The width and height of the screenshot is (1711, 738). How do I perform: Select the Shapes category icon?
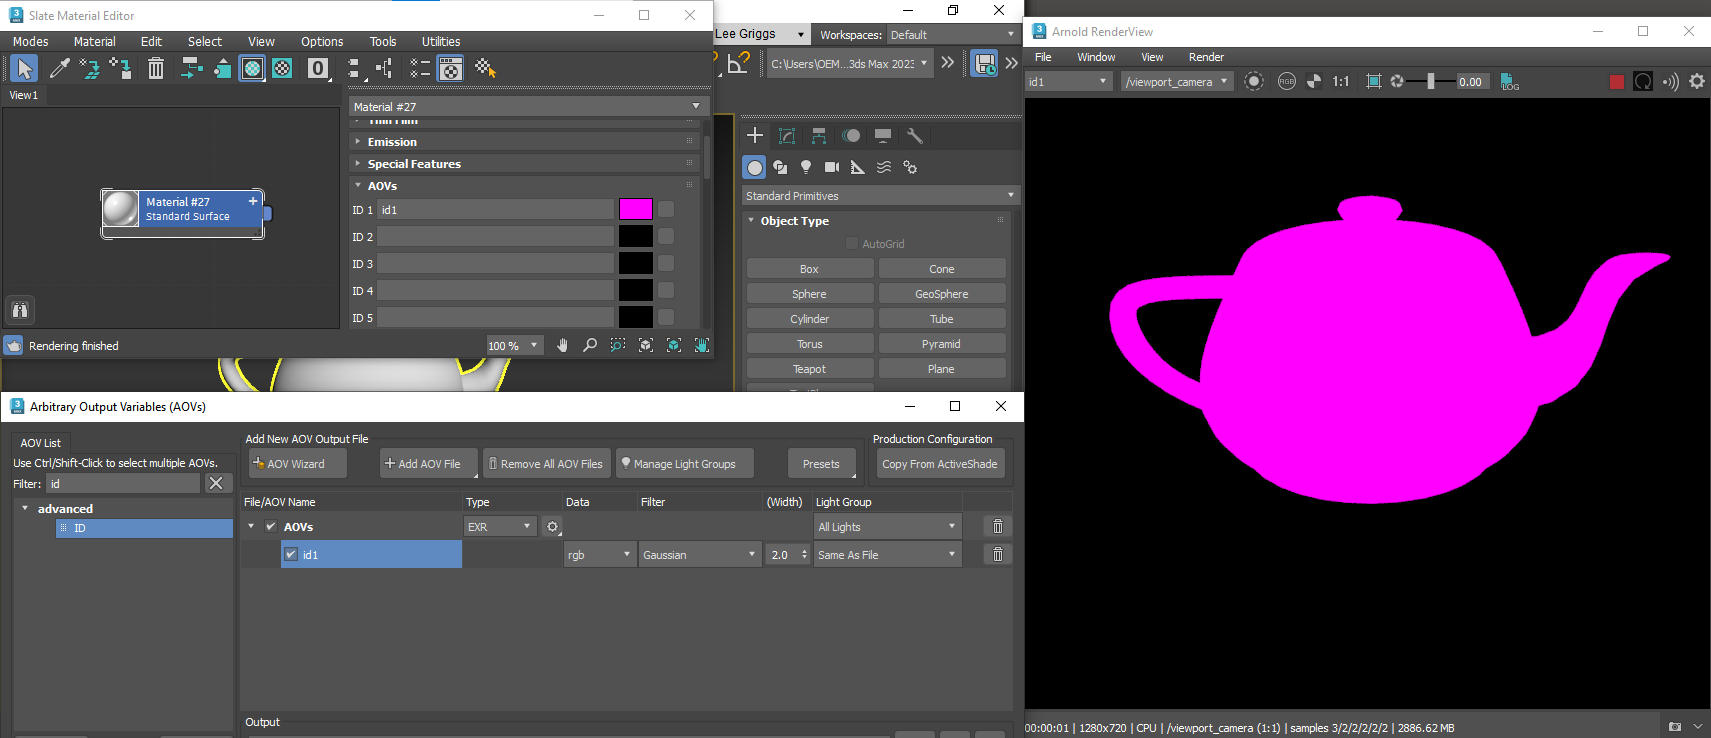(x=780, y=167)
